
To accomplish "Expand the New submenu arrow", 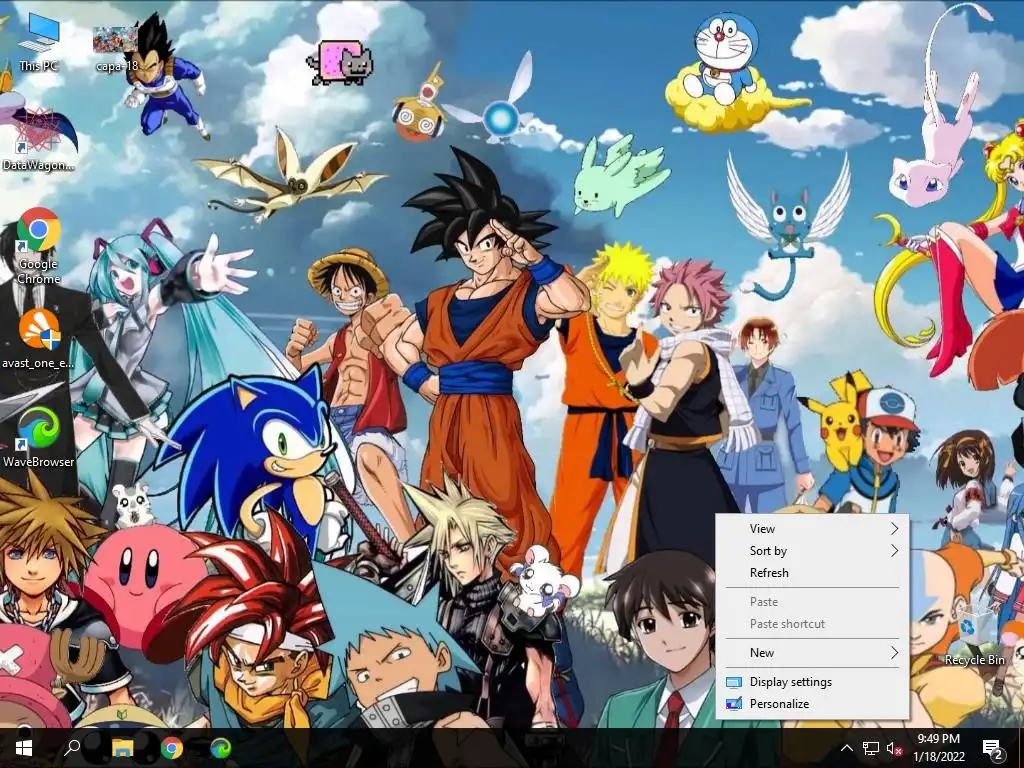I will (895, 652).
